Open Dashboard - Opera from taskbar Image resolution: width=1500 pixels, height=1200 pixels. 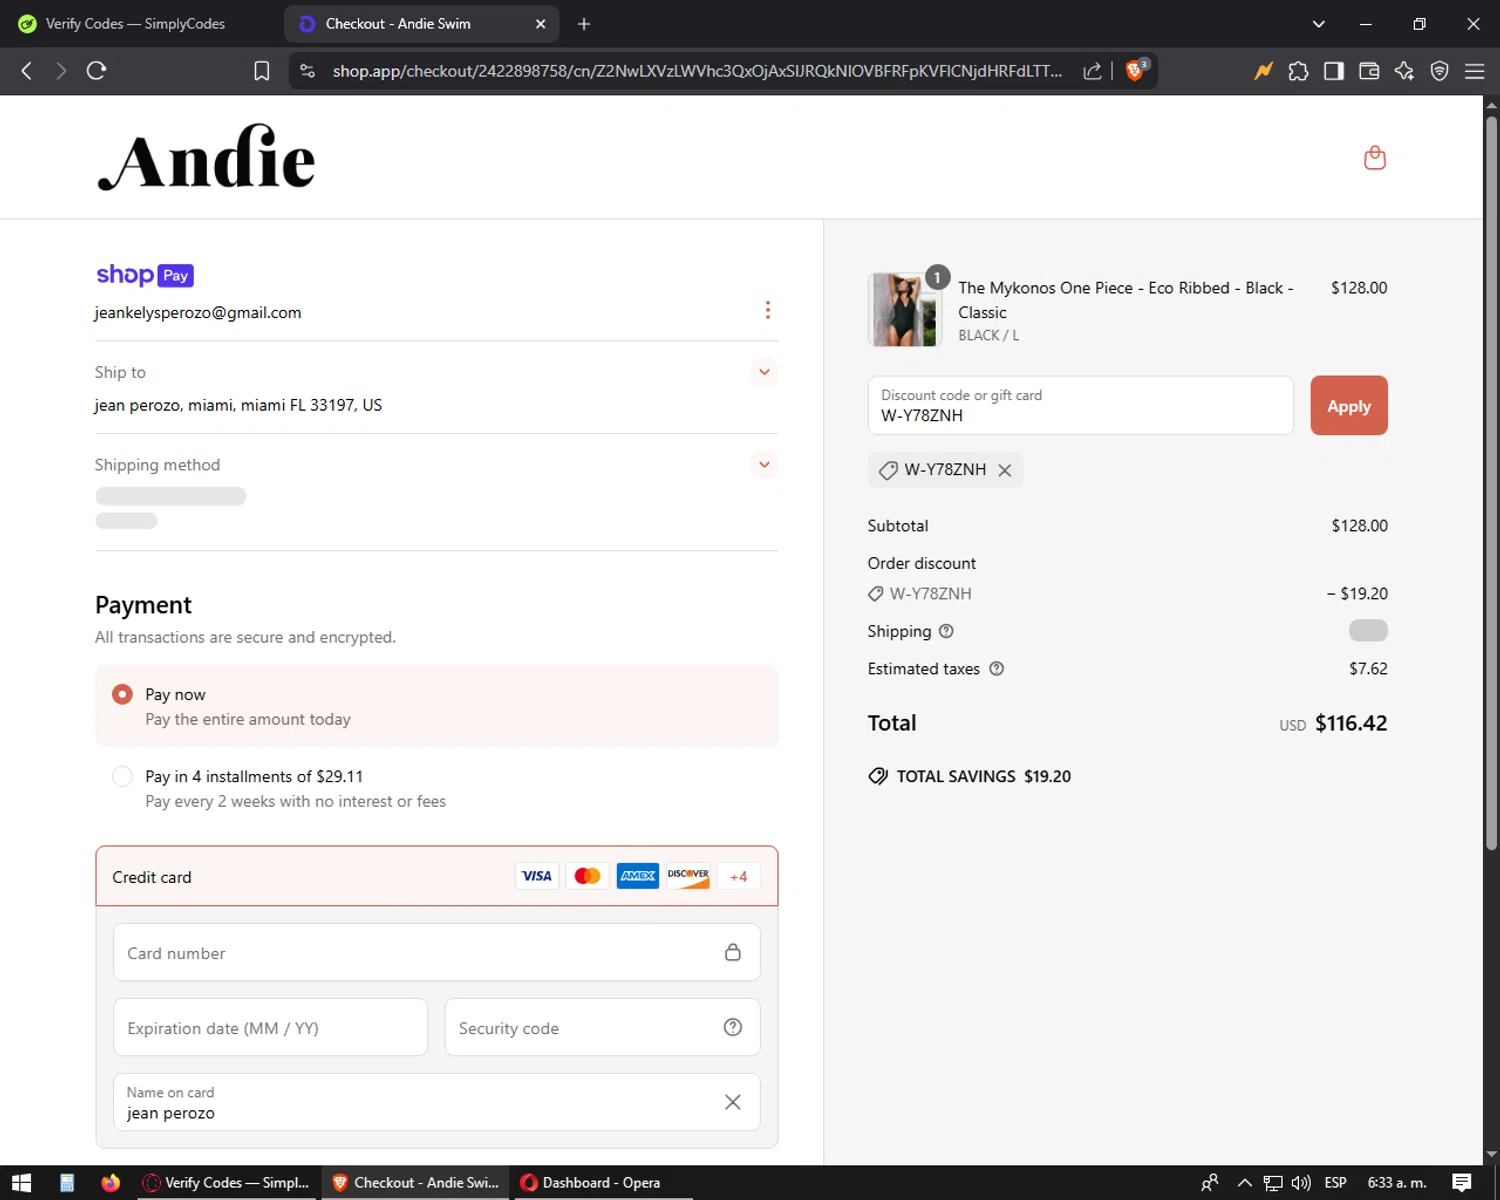click(600, 1183)
